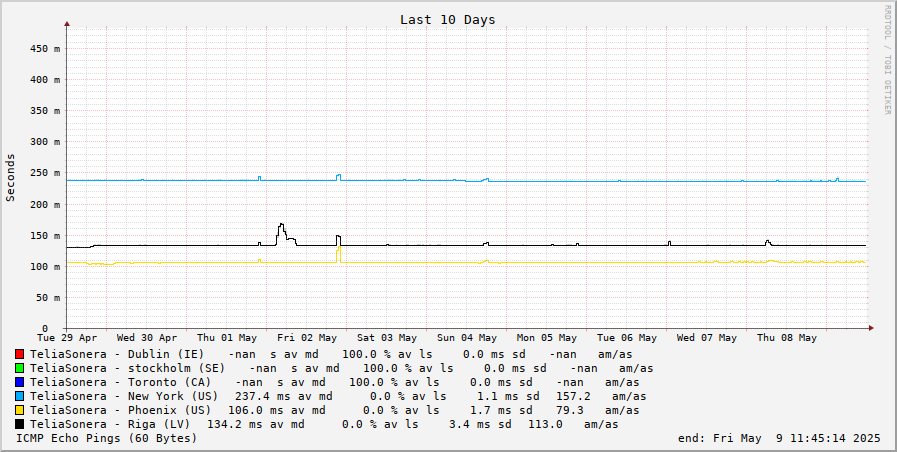897x452 pixels.
Task: Click the '450 m' y-axis tick label
Action: tap(45, 49)
